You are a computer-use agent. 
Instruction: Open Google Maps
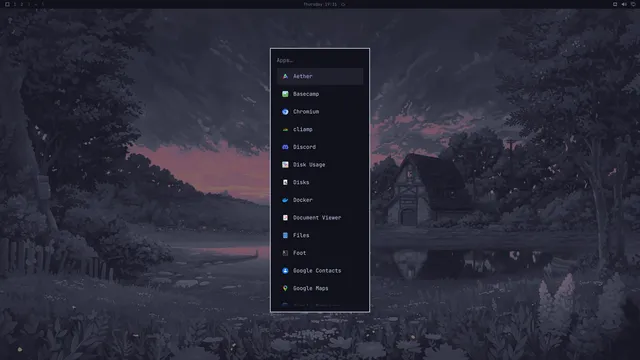pos(320,288)
